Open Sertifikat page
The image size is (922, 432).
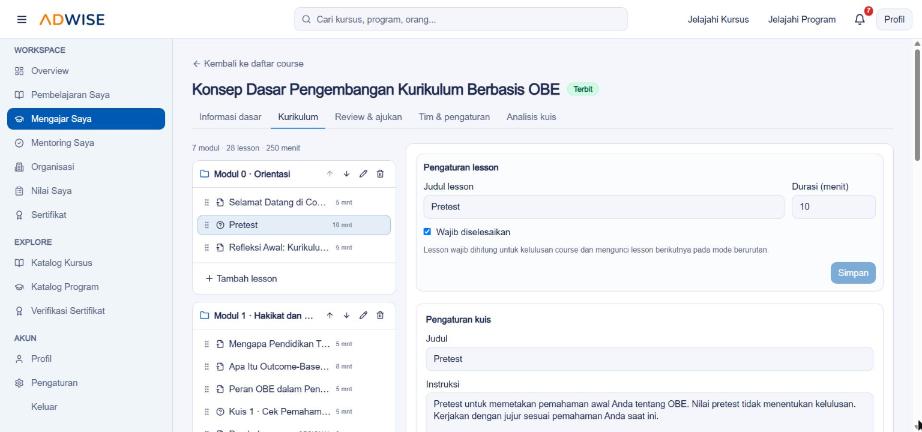click(x=86, y=215)
